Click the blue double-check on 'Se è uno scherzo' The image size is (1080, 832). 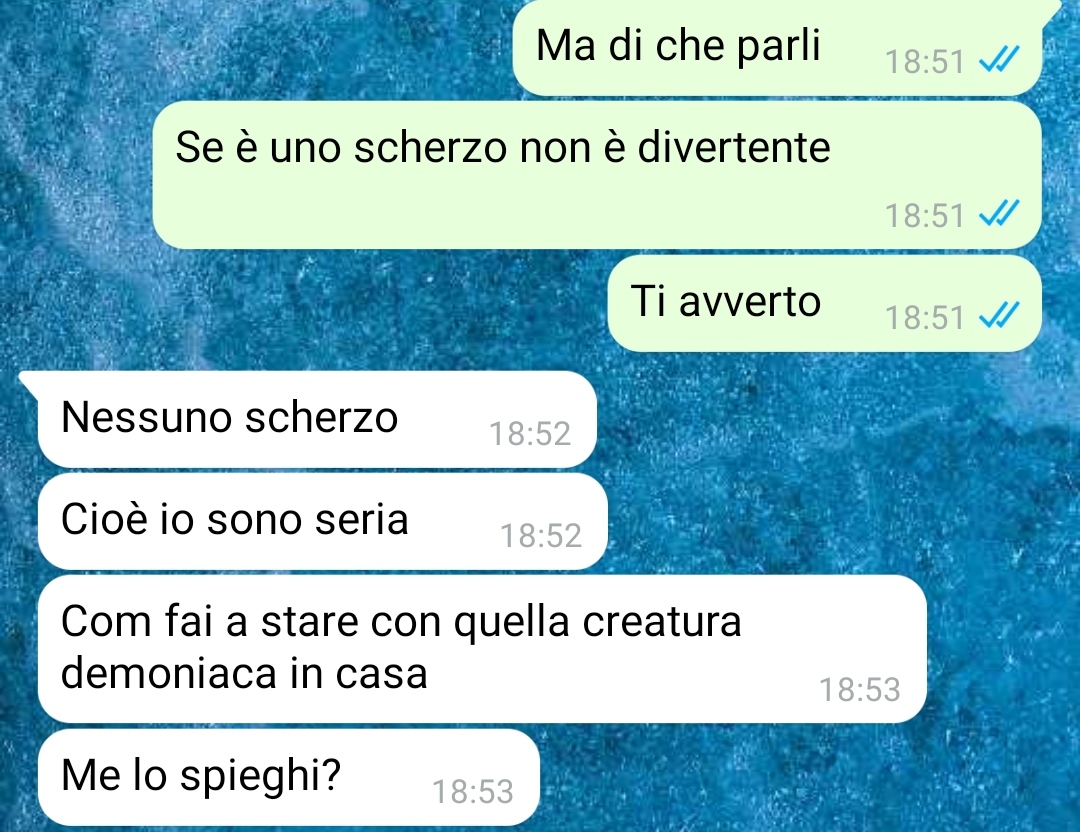point(999,214)
